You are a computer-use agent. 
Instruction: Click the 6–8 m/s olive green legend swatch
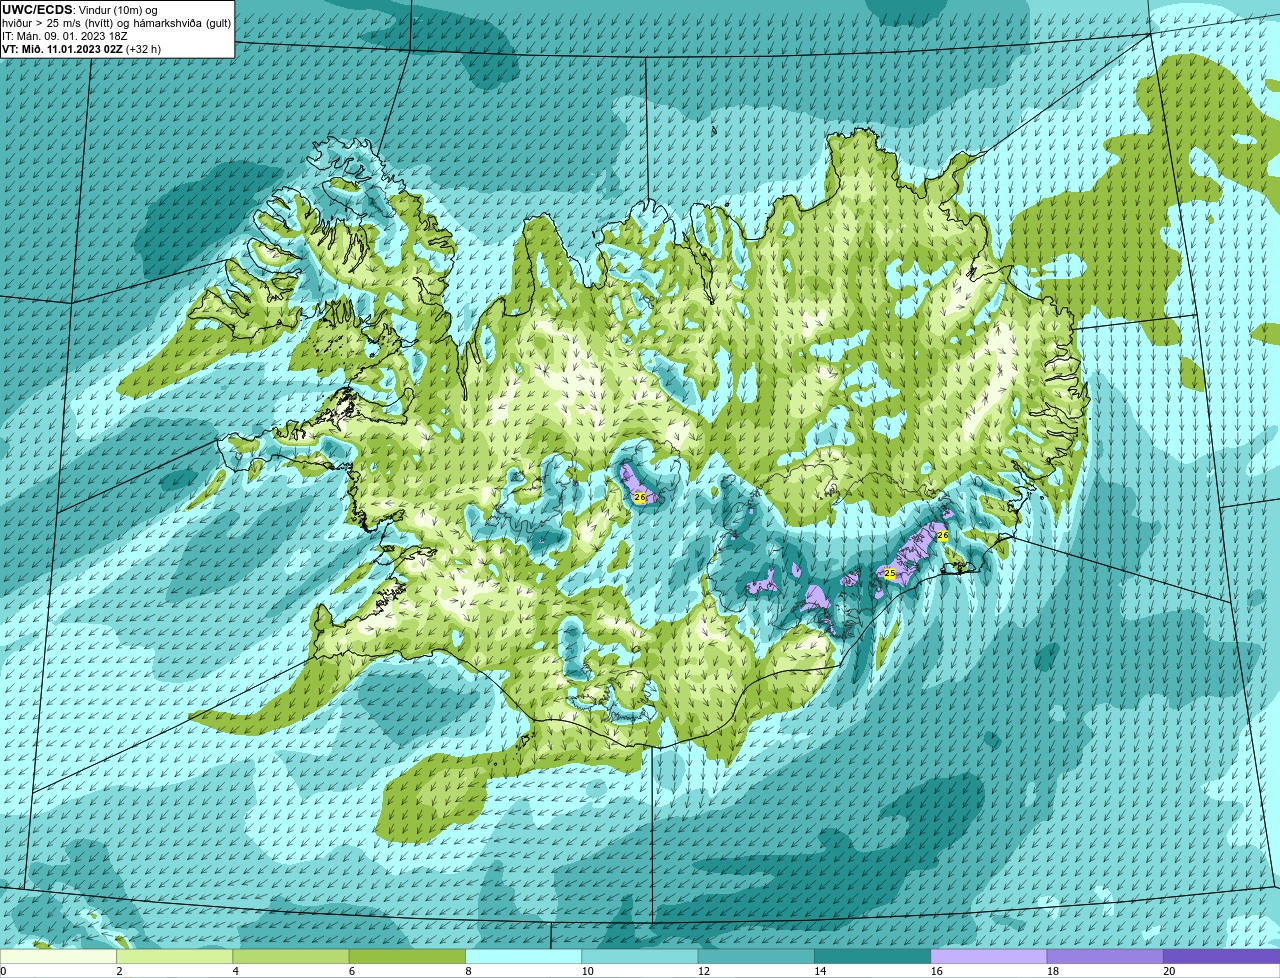[x=407, y=956]
